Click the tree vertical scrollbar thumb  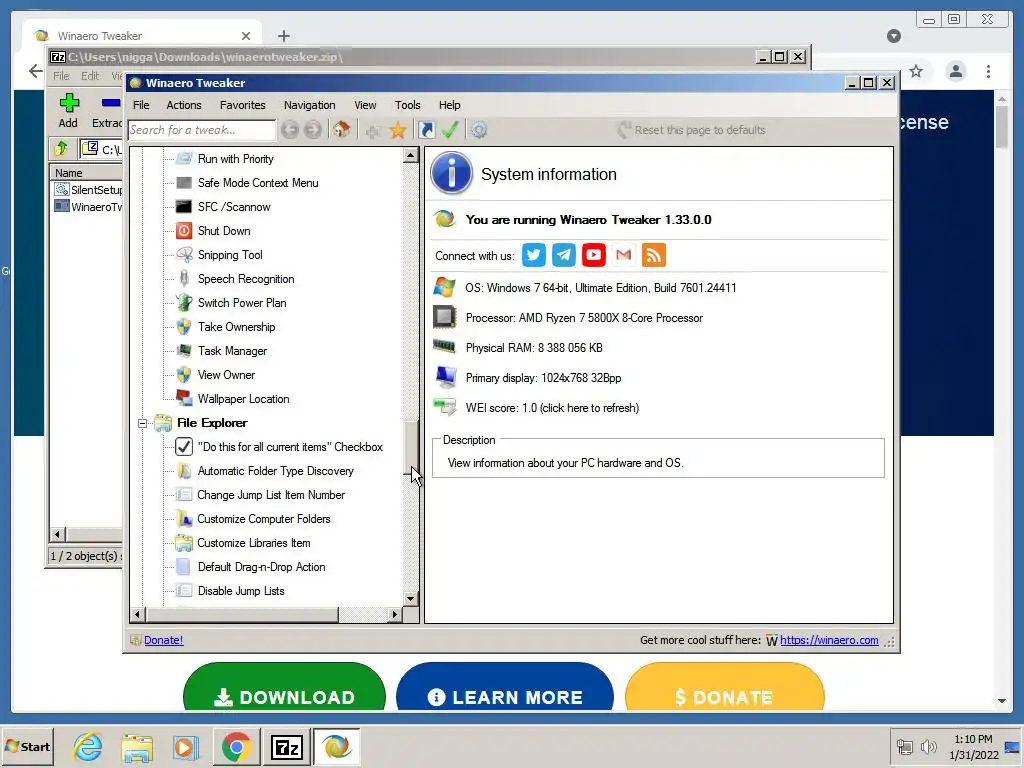411,447
